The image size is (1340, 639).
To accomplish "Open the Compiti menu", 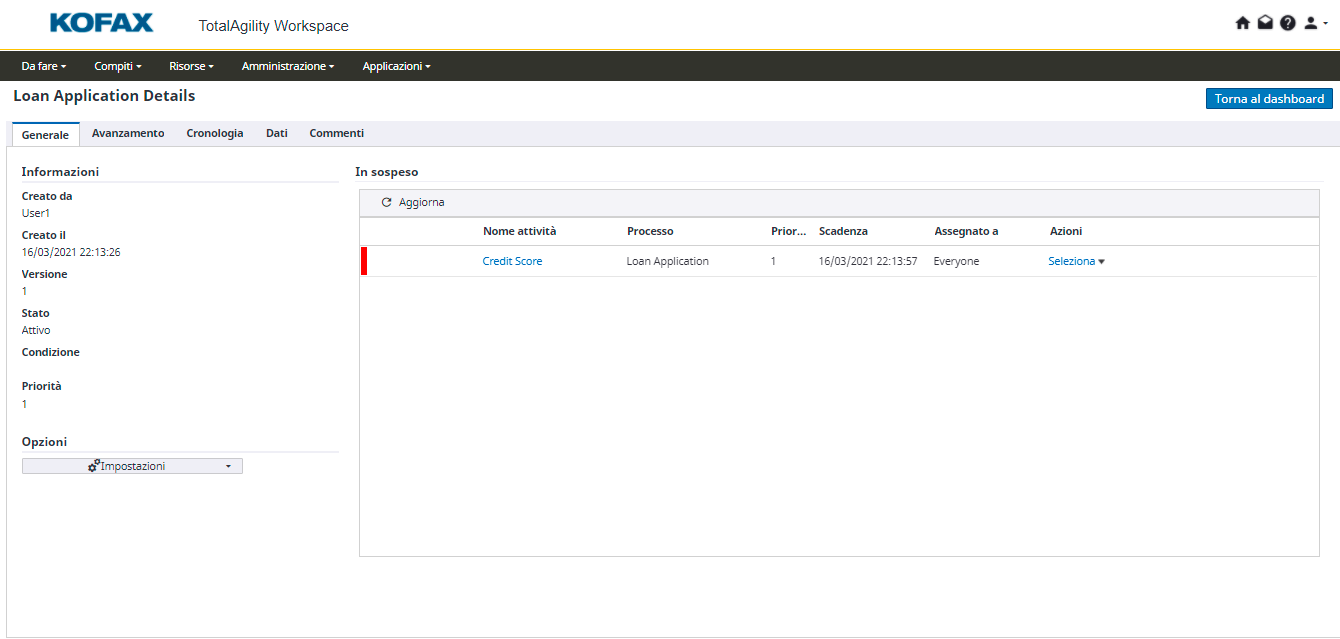I will [118, 66].
